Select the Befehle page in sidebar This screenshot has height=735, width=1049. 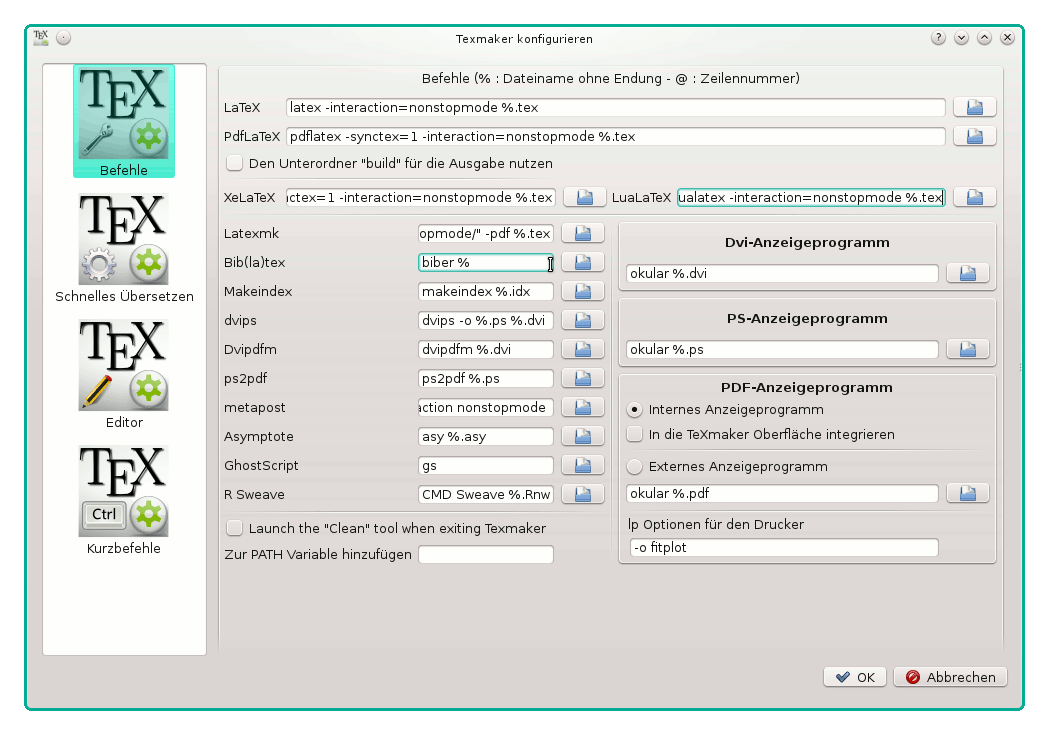point(124,122)
